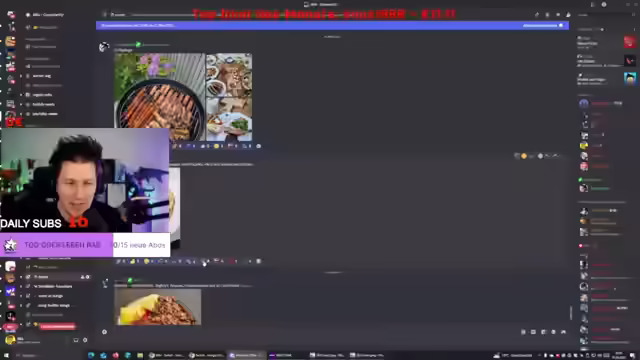Add reaction icon under the second message

pos(258,261)
